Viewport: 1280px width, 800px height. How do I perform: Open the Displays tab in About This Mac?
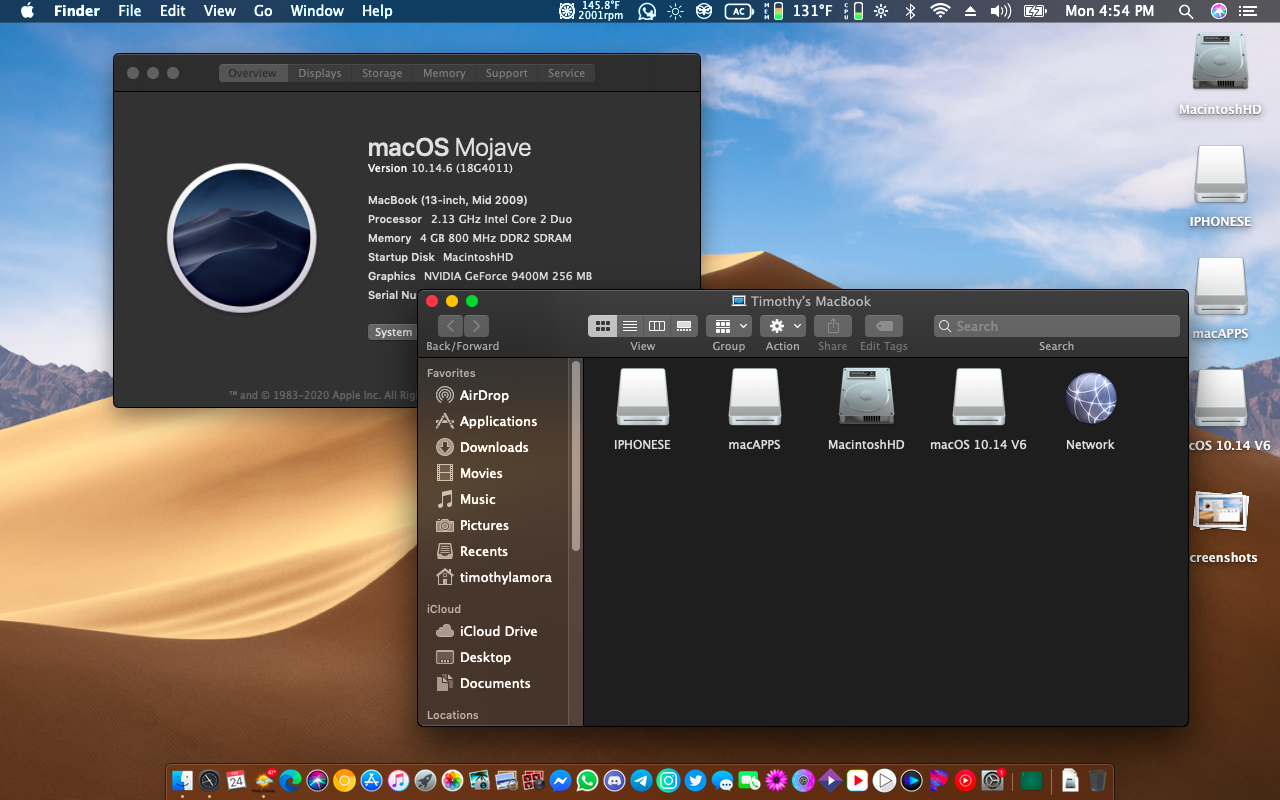coord(320,73)
